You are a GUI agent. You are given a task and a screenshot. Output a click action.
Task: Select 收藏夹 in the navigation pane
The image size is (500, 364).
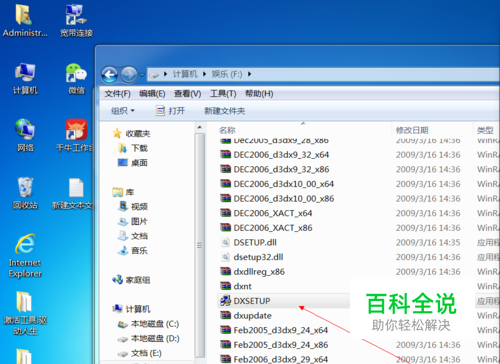click(131, 133)
